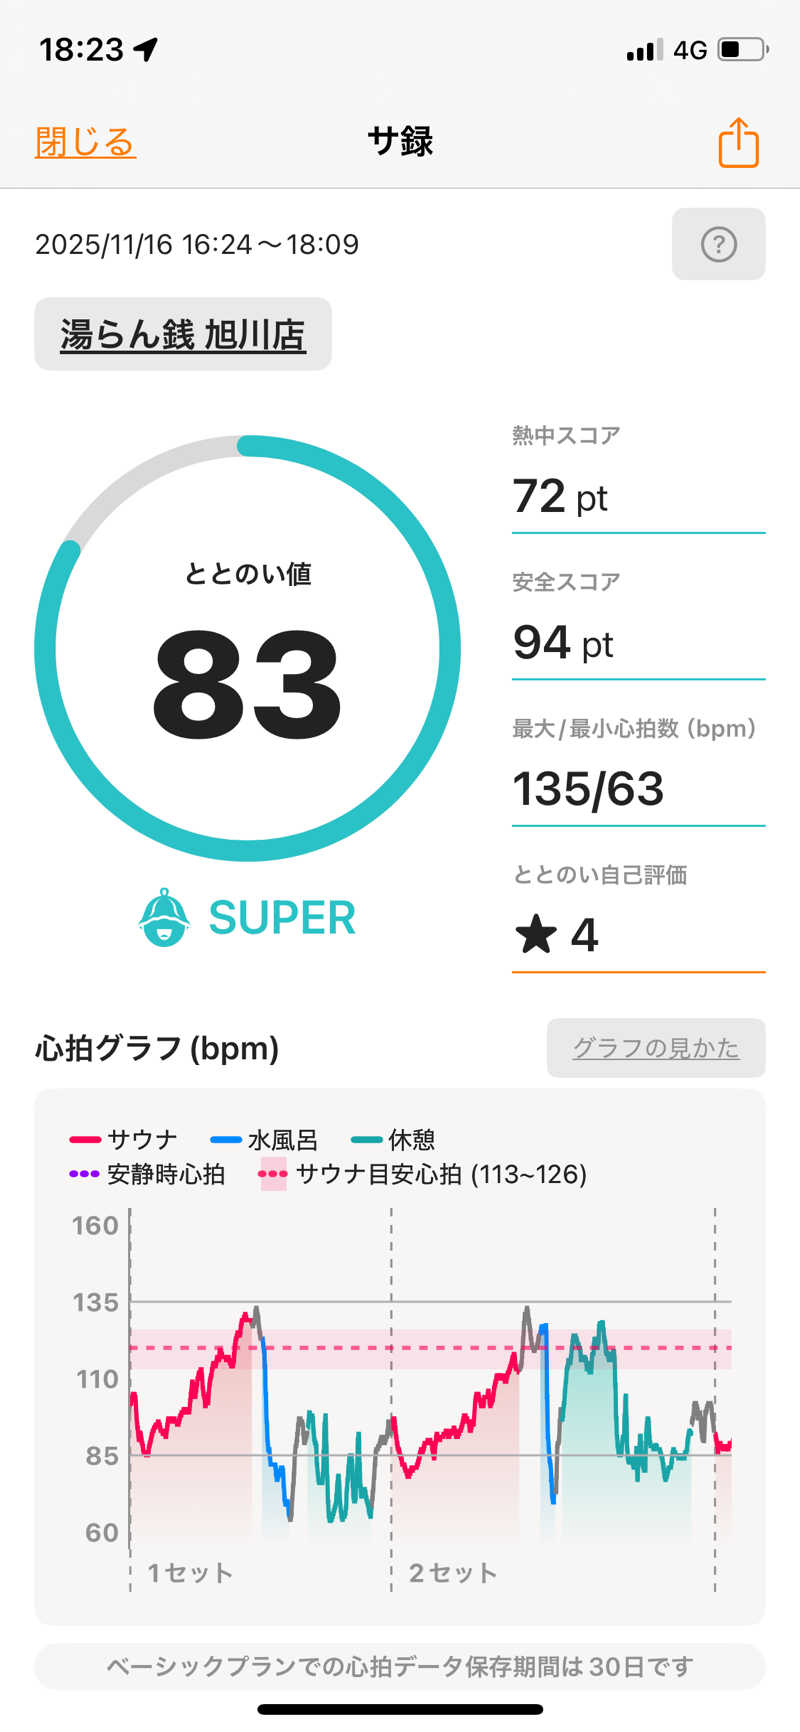Tap the battery indicator icon
The image size is (800, 1732).
(x=742, y=49)
